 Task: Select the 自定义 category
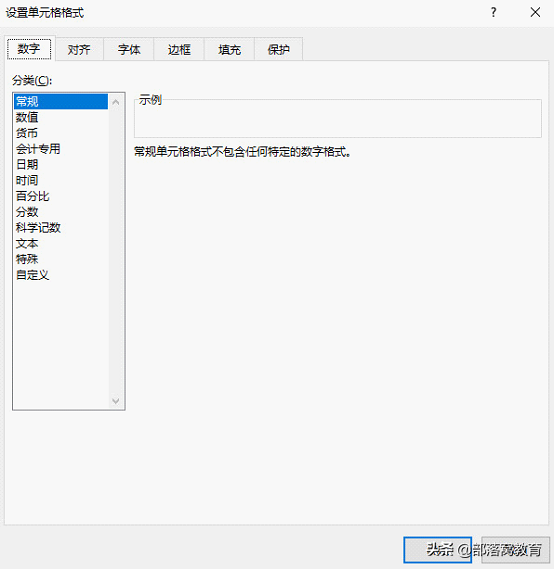point(61,275)
